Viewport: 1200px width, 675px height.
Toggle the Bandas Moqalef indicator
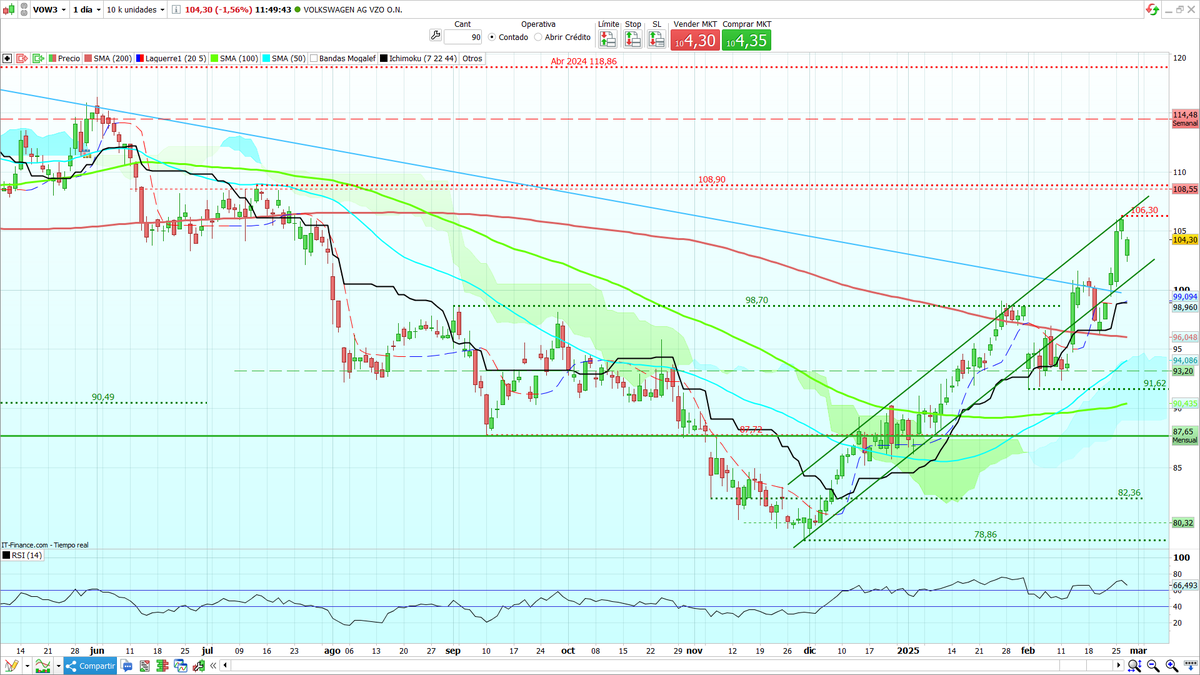coord(343,58)
